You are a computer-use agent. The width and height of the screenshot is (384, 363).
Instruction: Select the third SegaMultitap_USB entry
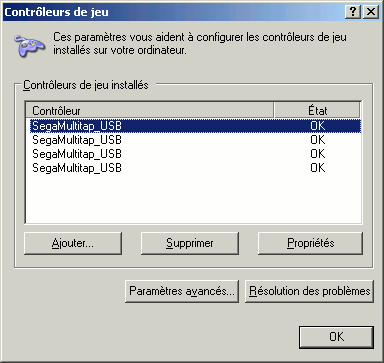[x=194, y=154]
